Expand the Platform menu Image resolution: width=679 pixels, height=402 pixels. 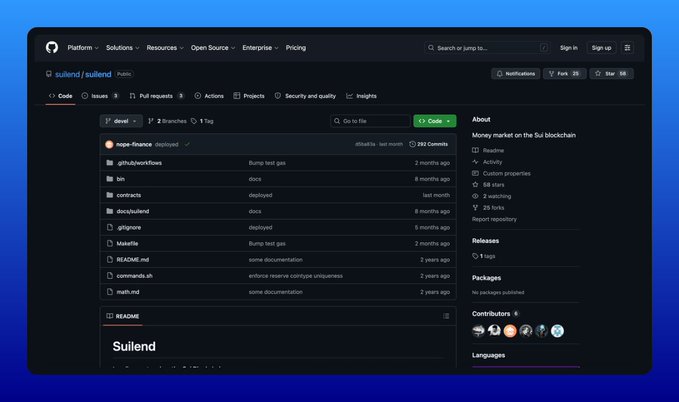pyautogui.click(x=82, y=47)
